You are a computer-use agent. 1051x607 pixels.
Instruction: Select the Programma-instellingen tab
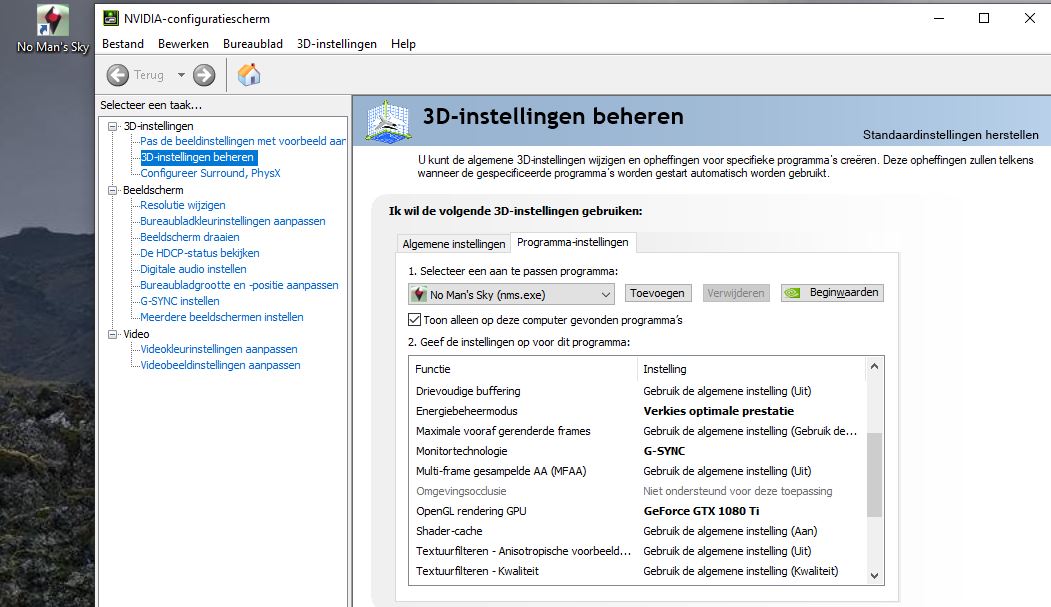(573, 242)
